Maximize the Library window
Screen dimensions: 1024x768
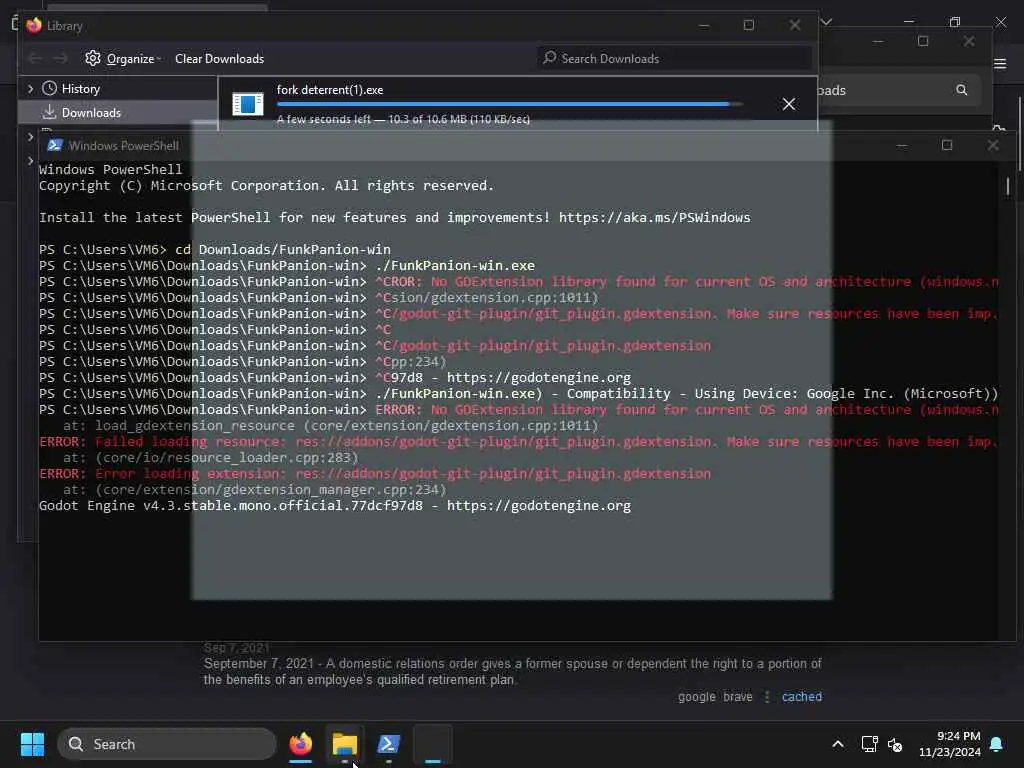748,25
